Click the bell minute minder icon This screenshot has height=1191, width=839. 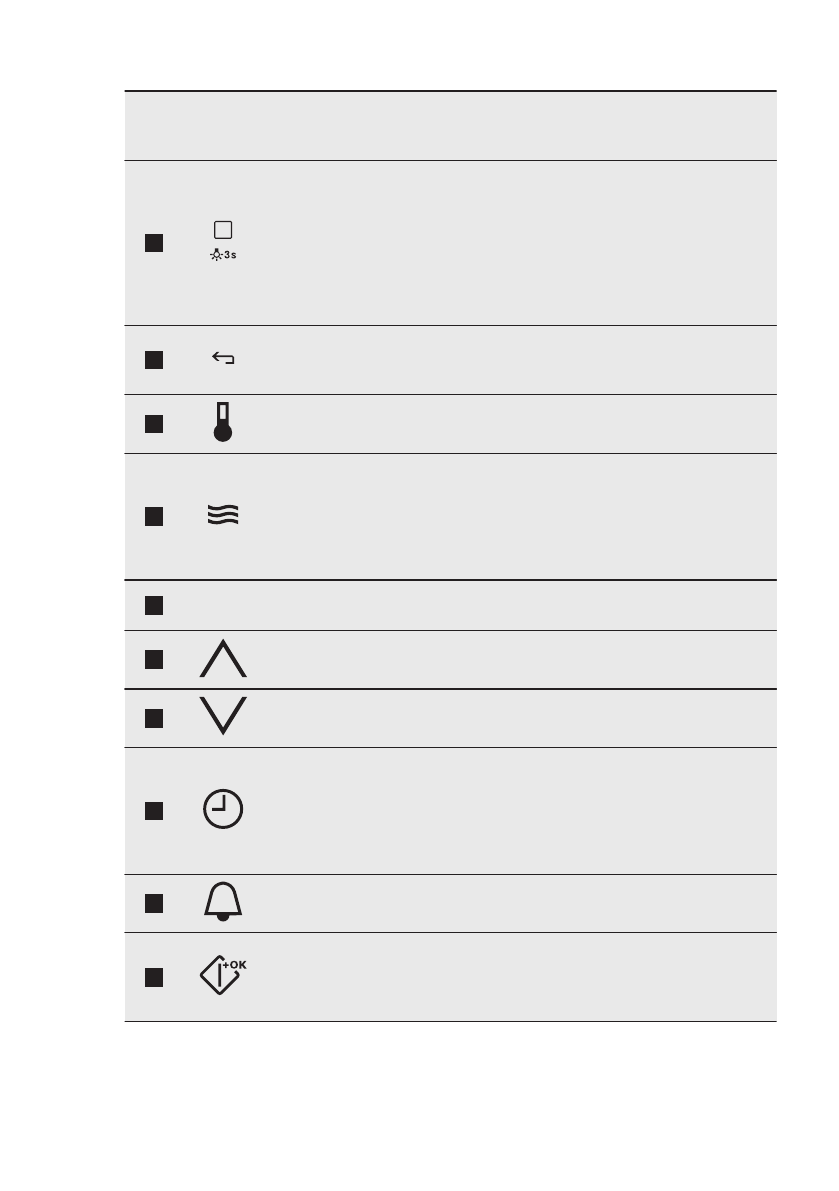(x=223, y=903)
